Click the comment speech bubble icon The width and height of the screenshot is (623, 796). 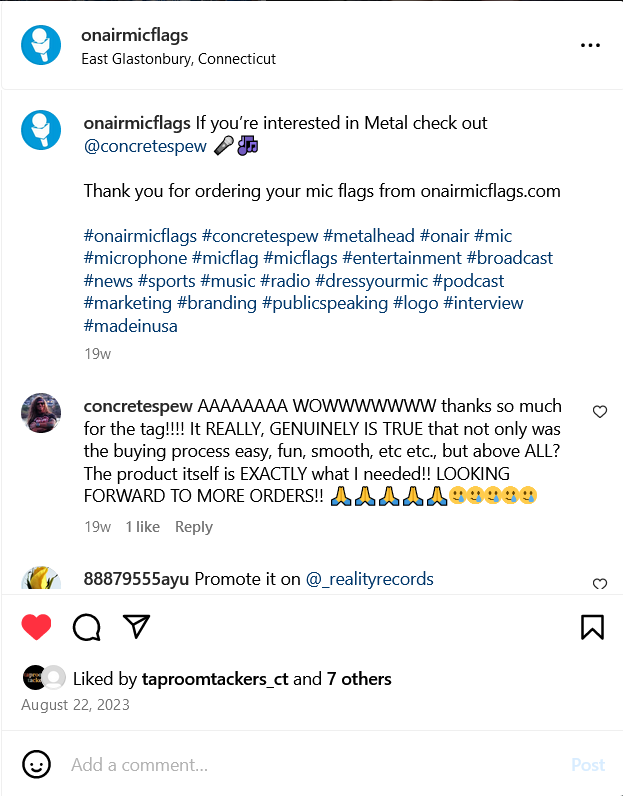click(87, 627)
